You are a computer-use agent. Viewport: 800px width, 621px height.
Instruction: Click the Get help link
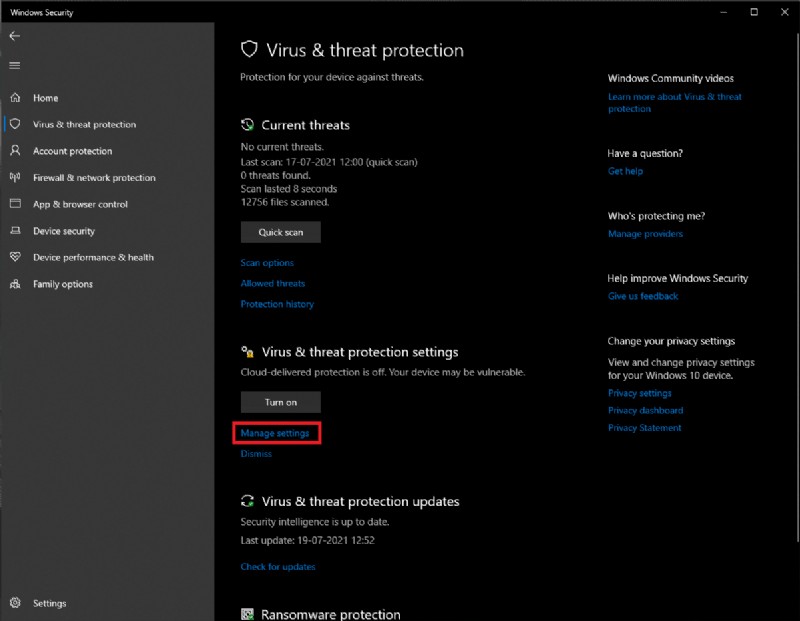coord(625,171)
